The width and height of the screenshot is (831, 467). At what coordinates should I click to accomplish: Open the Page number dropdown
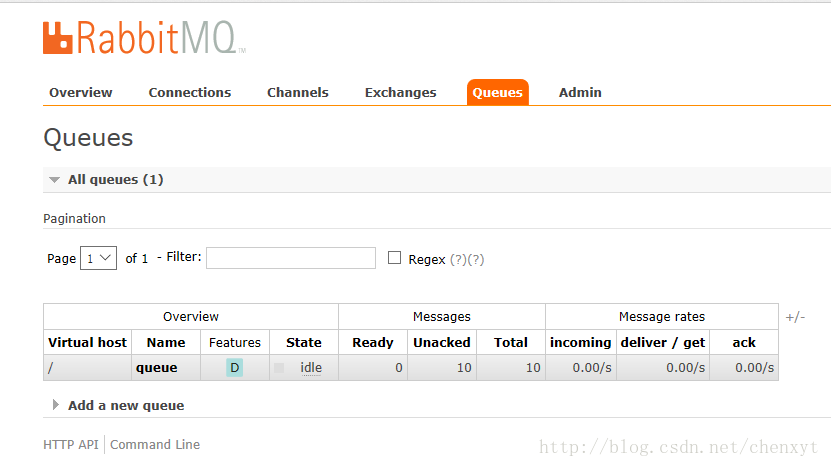point(99,258)
